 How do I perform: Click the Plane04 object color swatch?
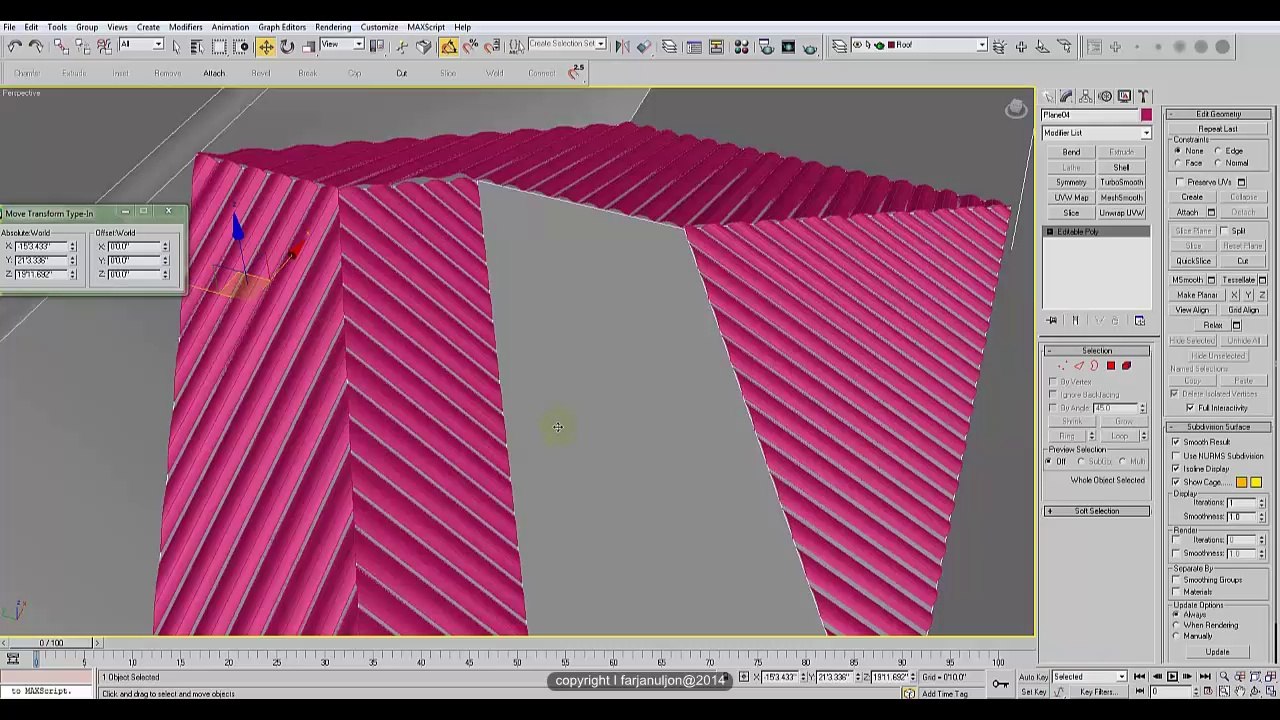pyautogui.click(x=1146, y=115)
